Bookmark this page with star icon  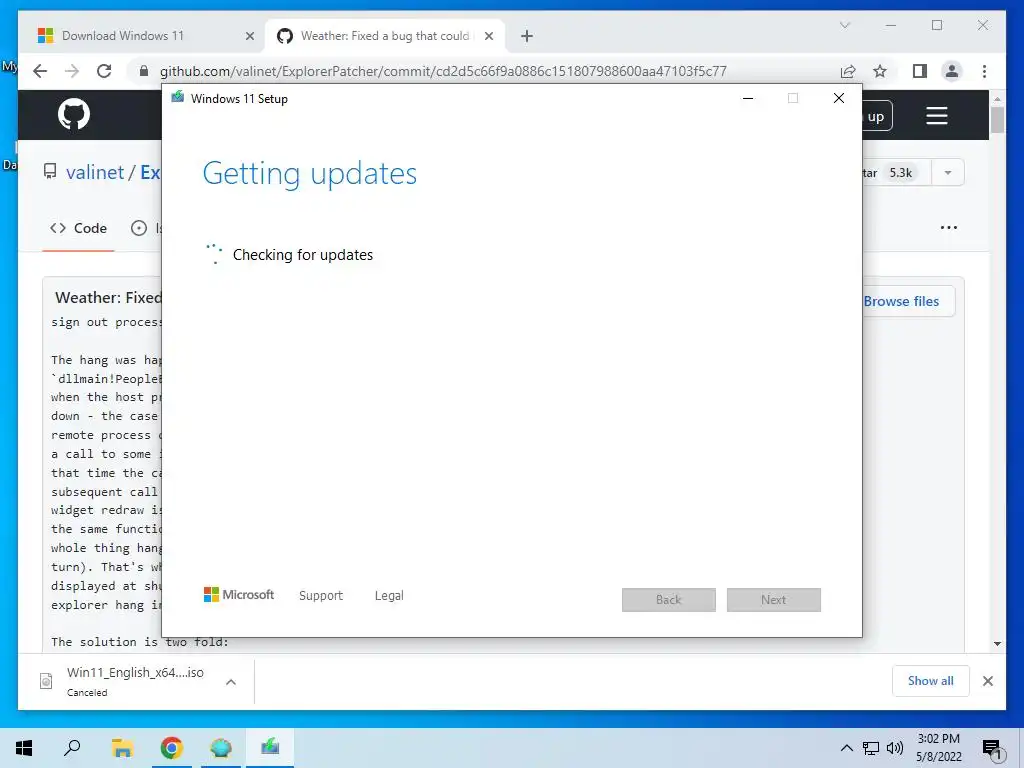tap(880, 71)
